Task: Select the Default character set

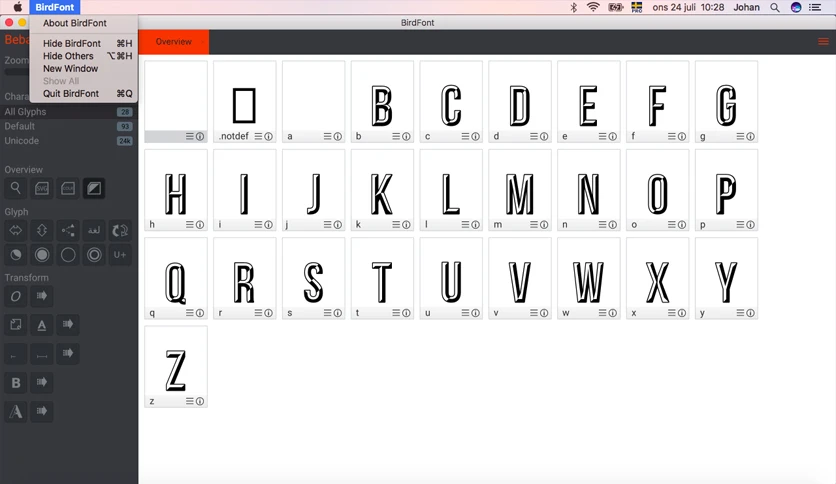Action: point(69,126)
